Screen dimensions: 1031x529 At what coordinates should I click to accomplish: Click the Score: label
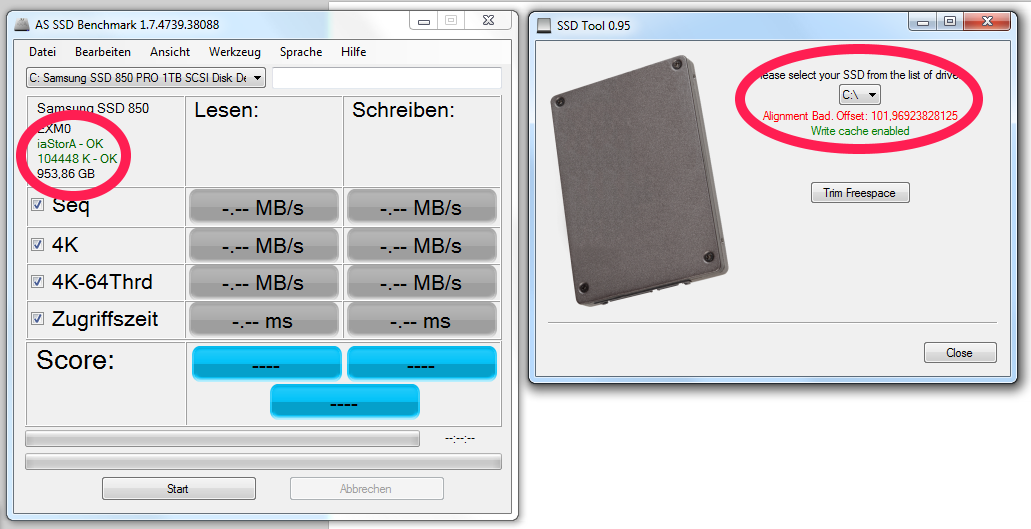75,360
